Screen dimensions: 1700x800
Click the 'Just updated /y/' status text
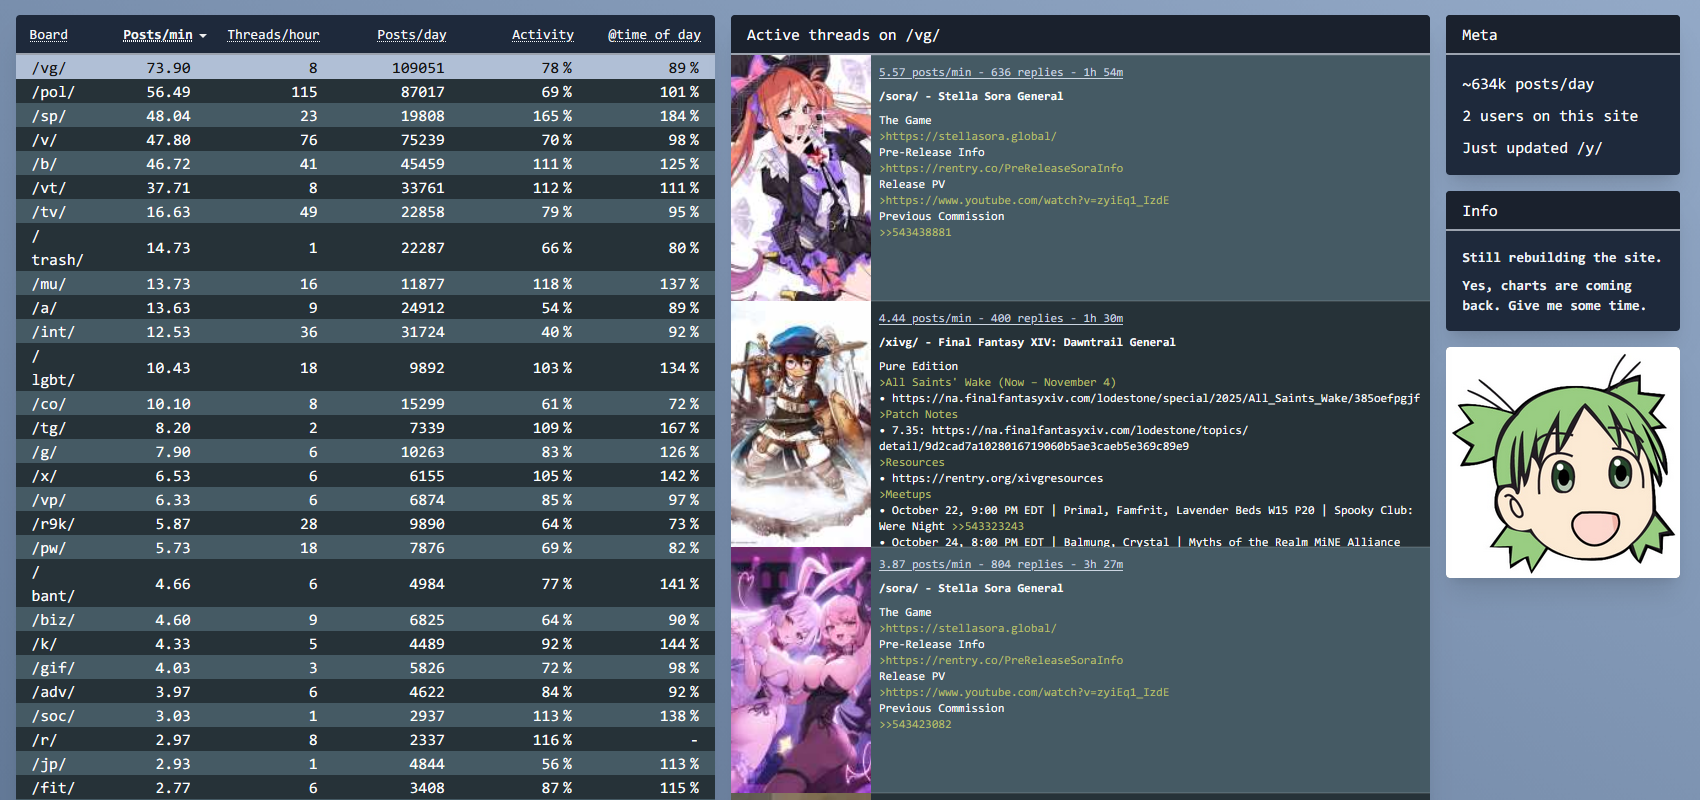pyautogui.click(x=1532, y=148)
